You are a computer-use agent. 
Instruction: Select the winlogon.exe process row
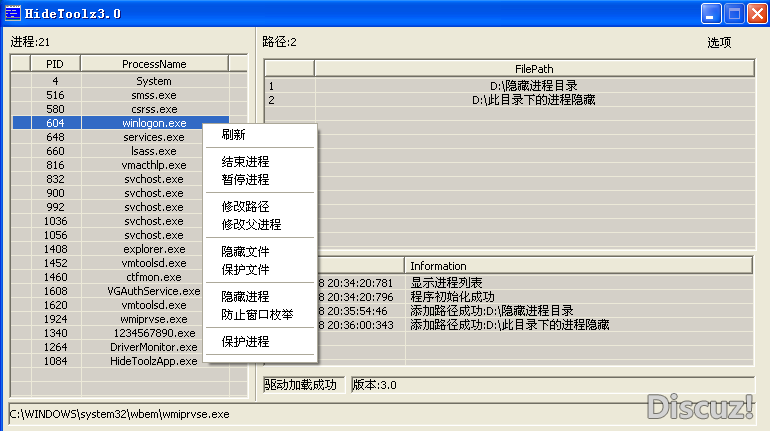(x=120, y=123)
